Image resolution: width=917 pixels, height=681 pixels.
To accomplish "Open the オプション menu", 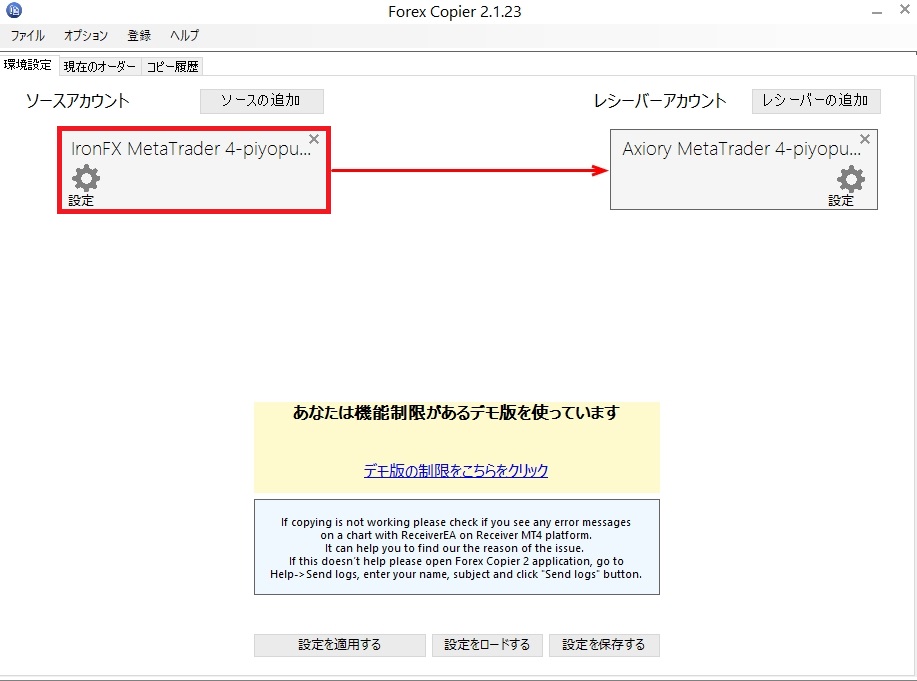I will click(x=86, y=36).
